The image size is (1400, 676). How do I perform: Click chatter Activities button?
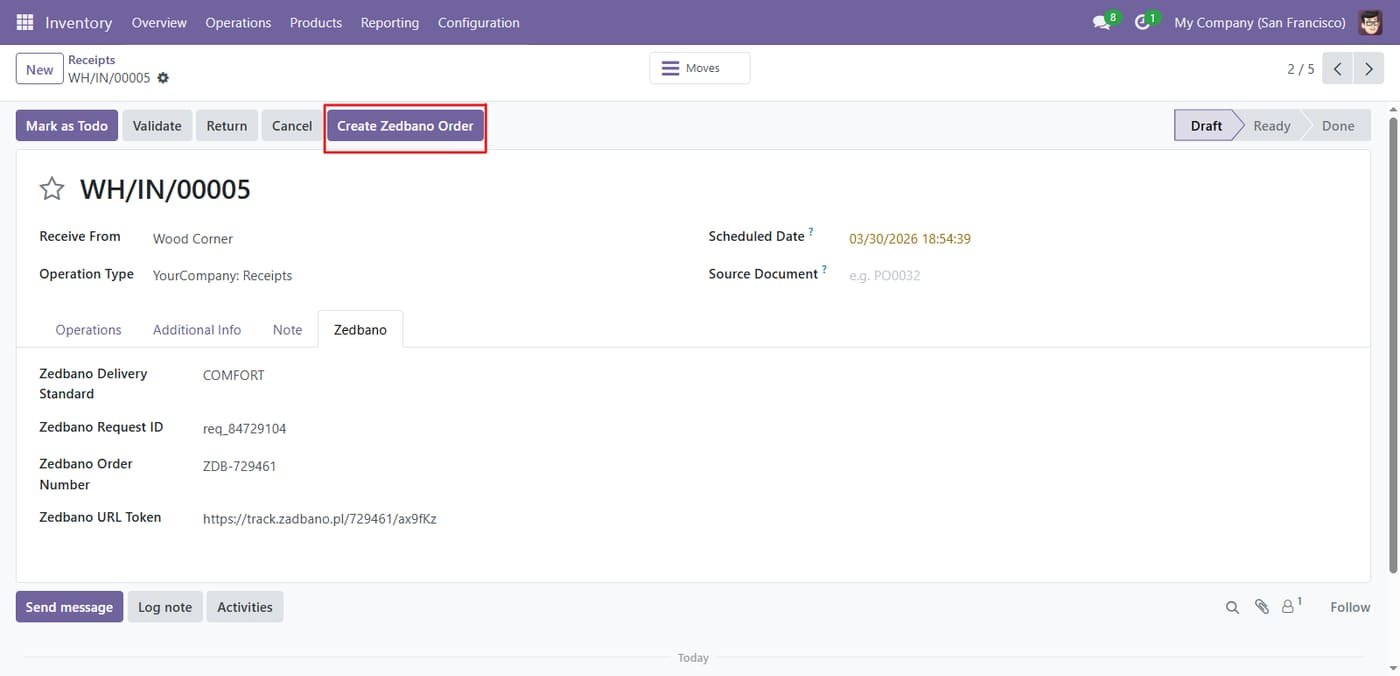(x=245, y=607)
